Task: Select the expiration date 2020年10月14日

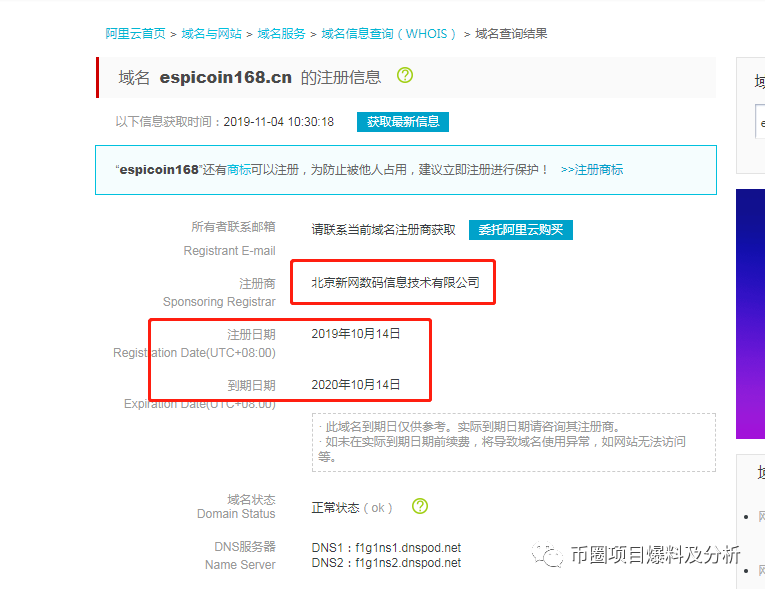Action: point(356,385)
